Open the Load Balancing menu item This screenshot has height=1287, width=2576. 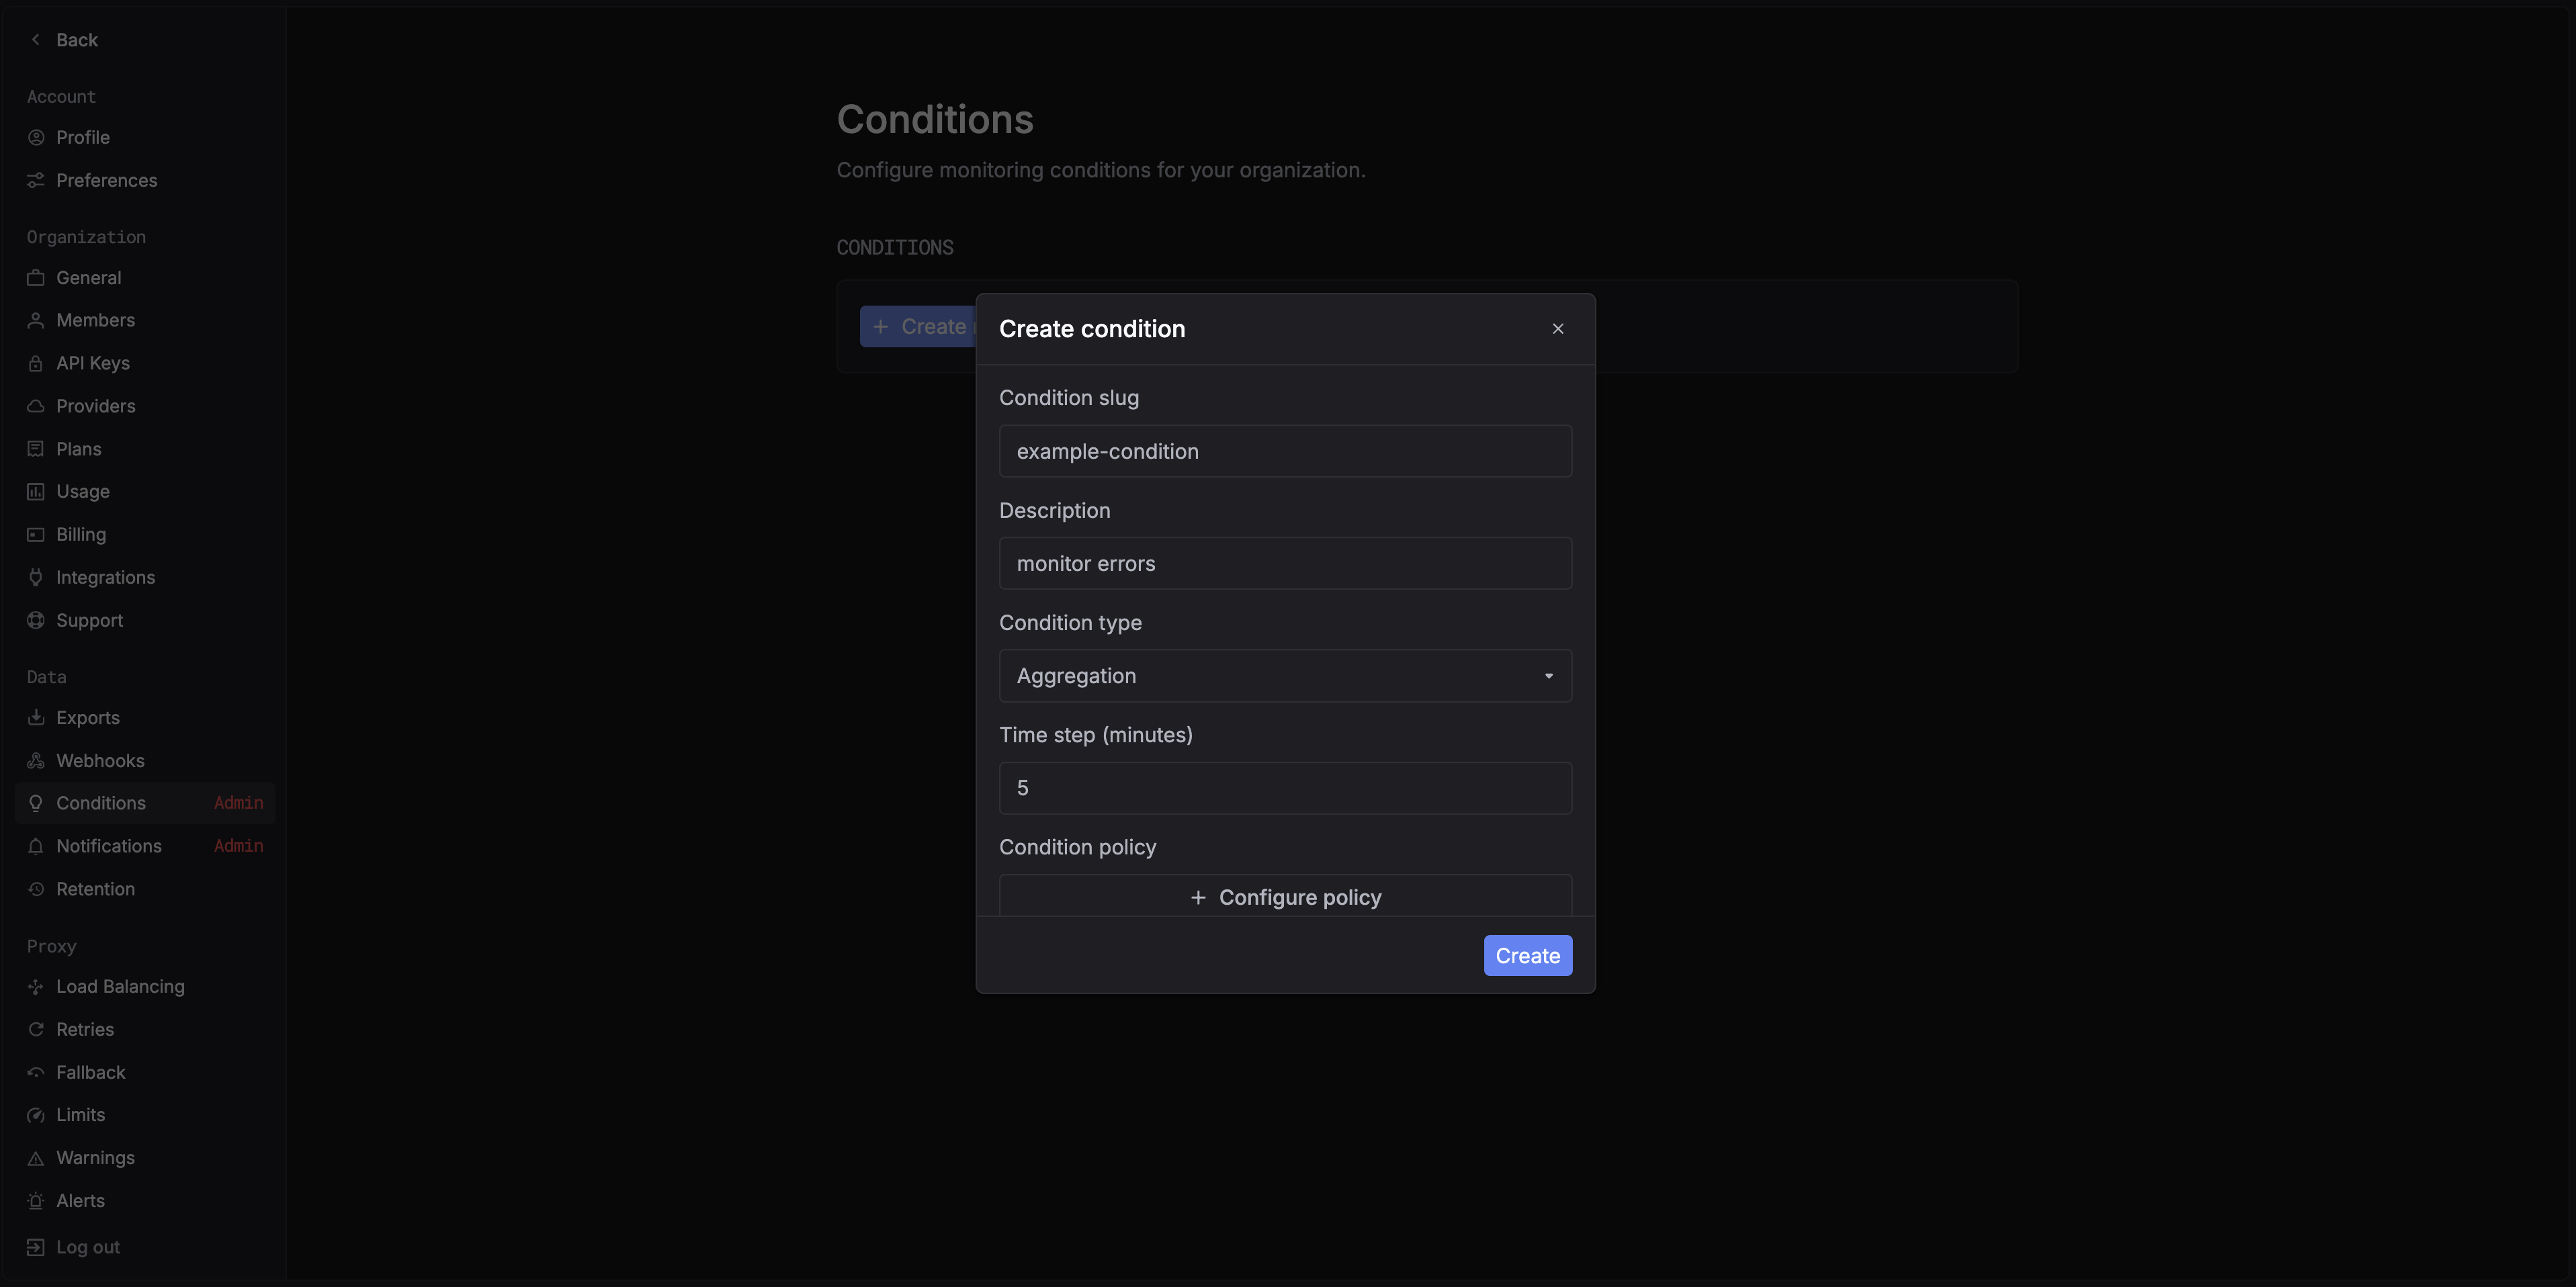[120, 987]
